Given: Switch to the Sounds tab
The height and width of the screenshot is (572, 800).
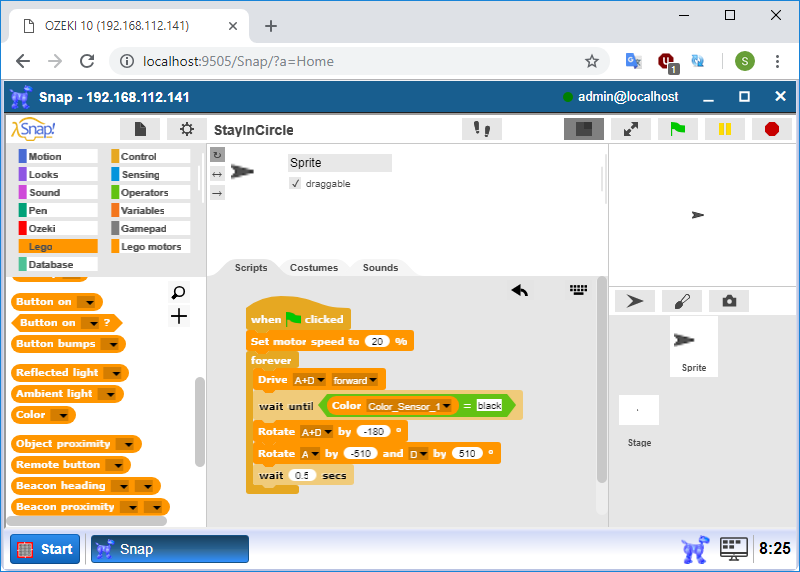Looking at the screenshot, I should 380,267.
